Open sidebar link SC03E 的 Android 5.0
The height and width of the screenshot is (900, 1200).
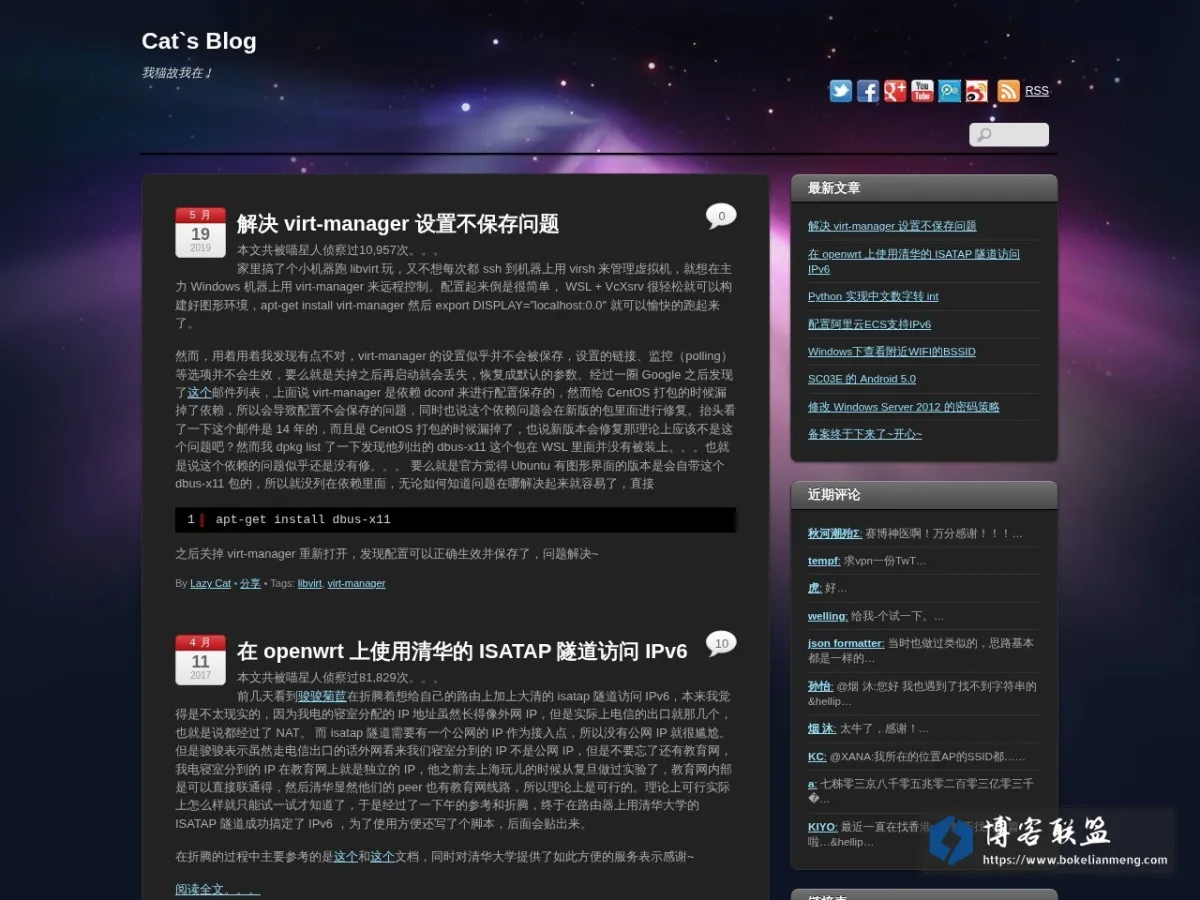pos(862,379)
